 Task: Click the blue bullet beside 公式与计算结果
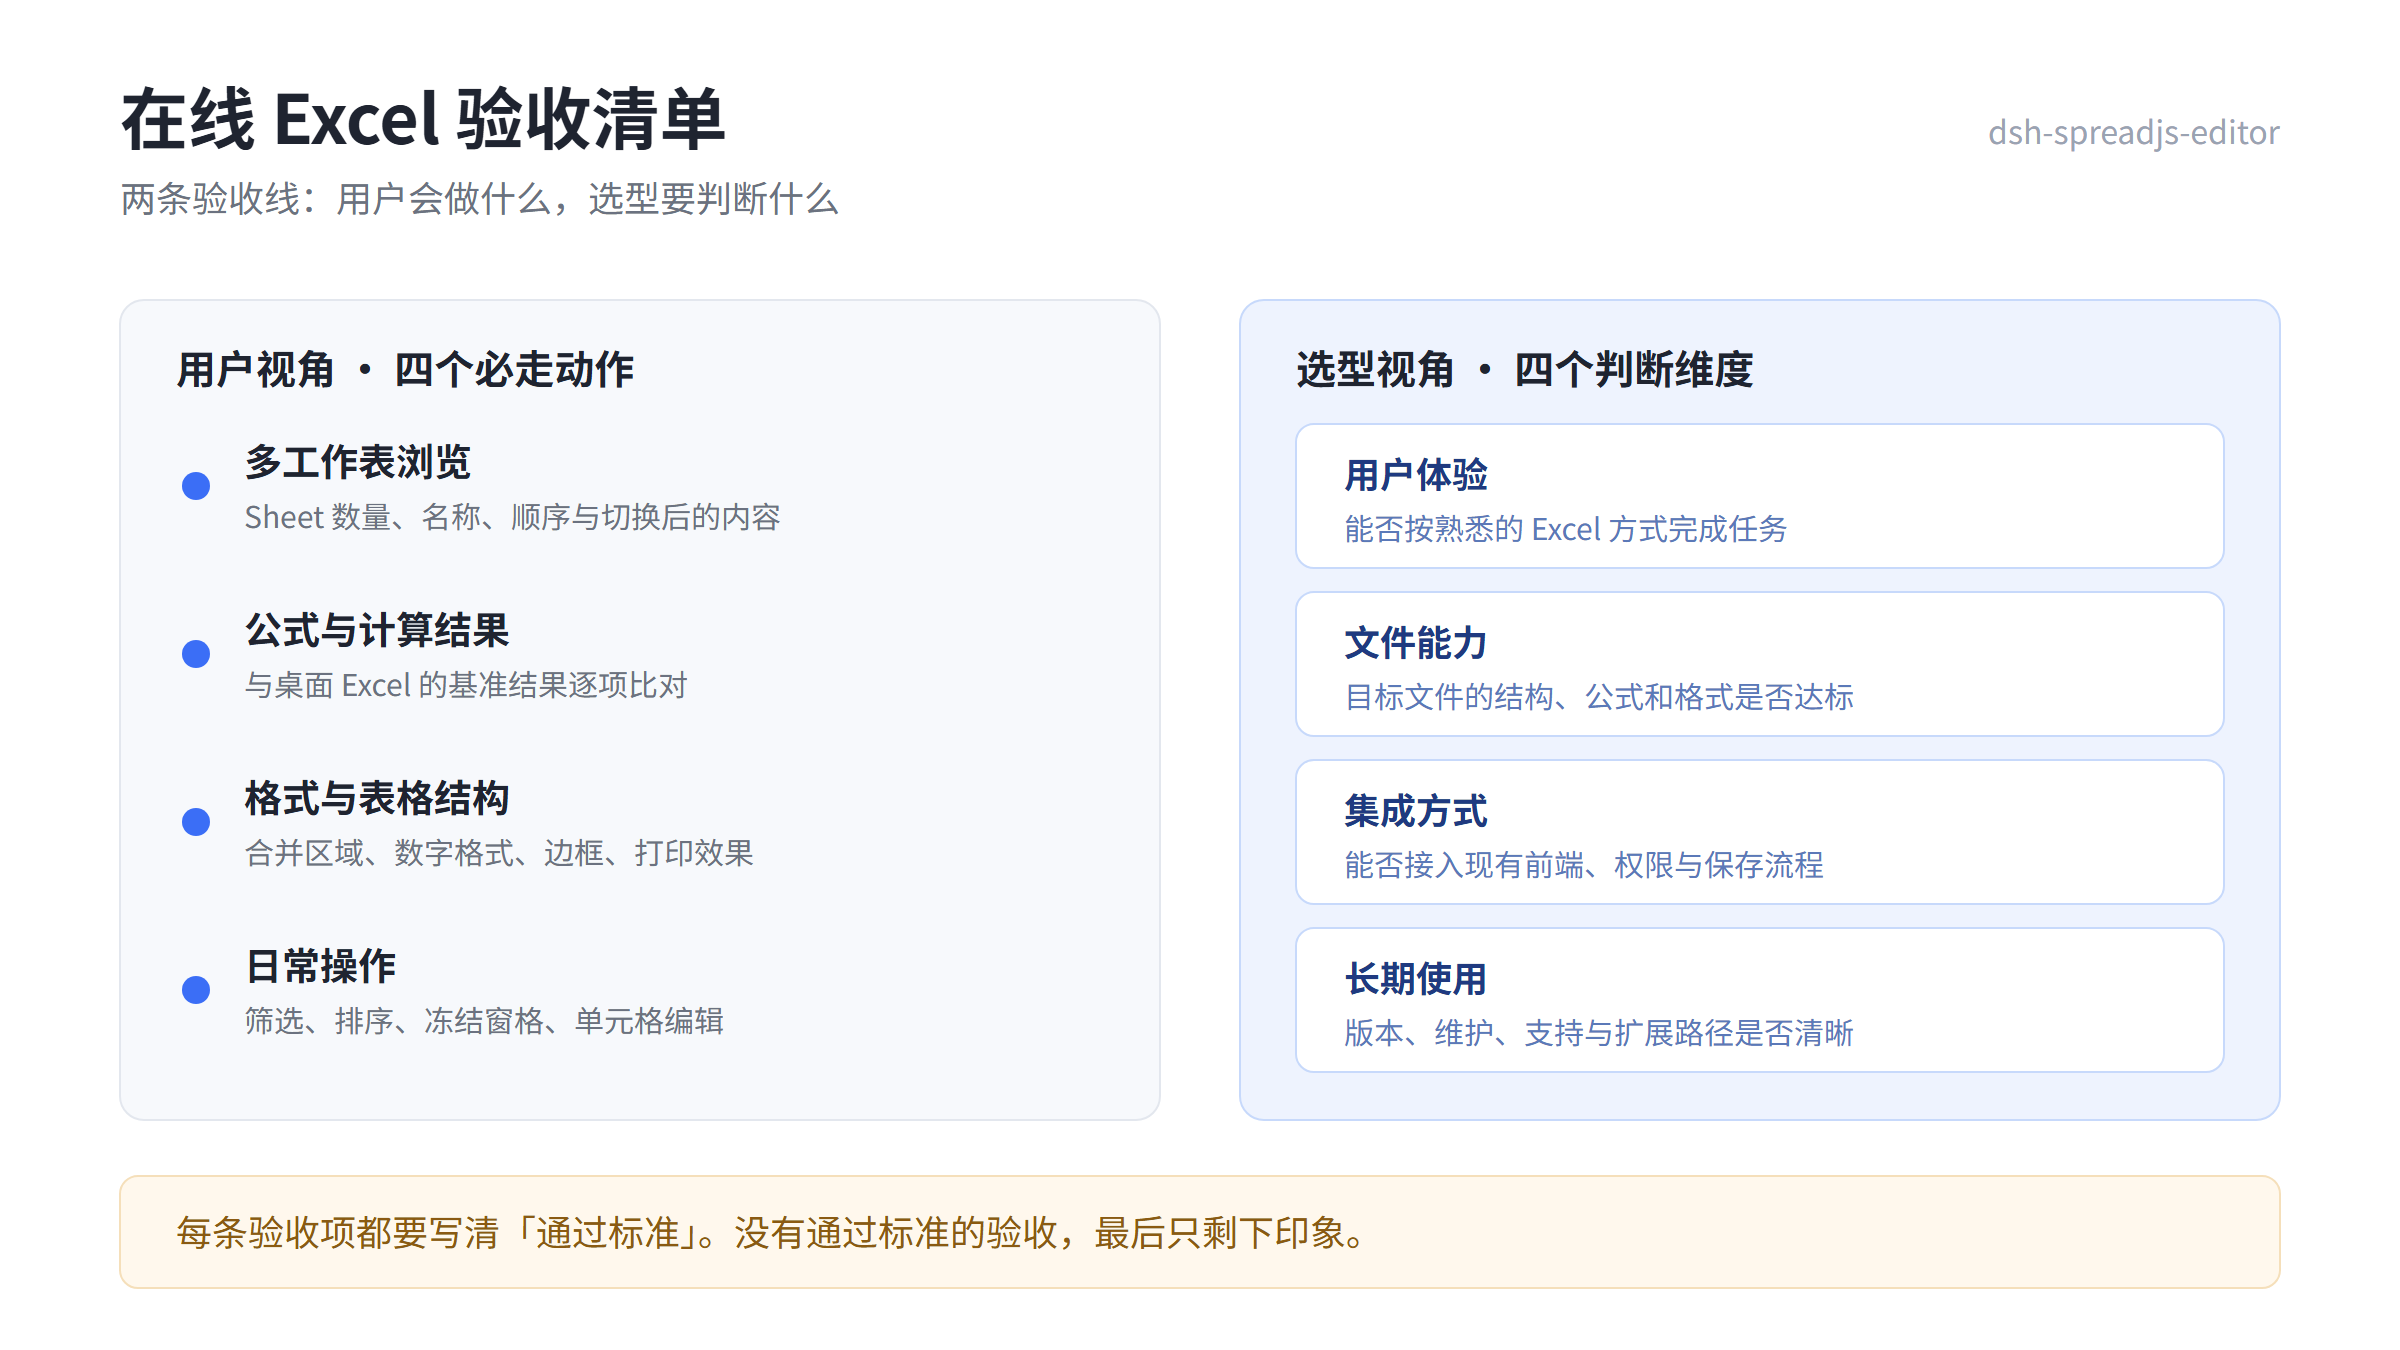(196, 654)
